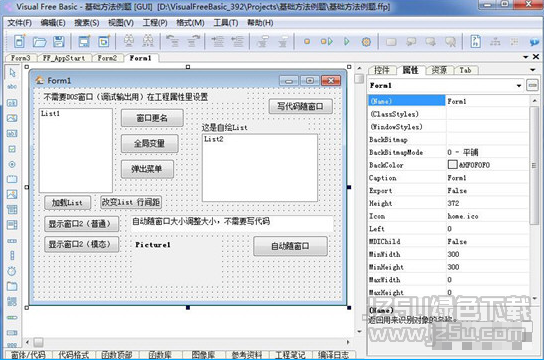
Task: Open the 搜索(S) menu
Action: pyautogui.click(x=87, y=23)
